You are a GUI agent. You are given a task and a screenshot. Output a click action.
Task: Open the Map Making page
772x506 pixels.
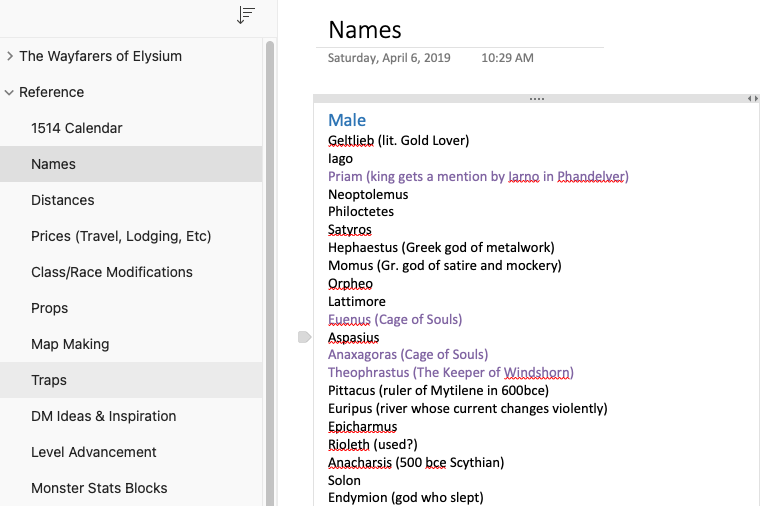click(70, 344)
